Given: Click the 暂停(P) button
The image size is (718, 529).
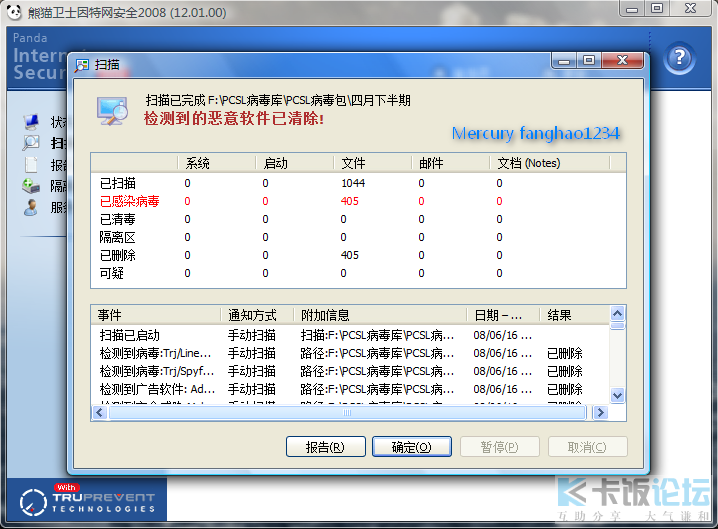Looking at the screenshot, I should [500, 447].
